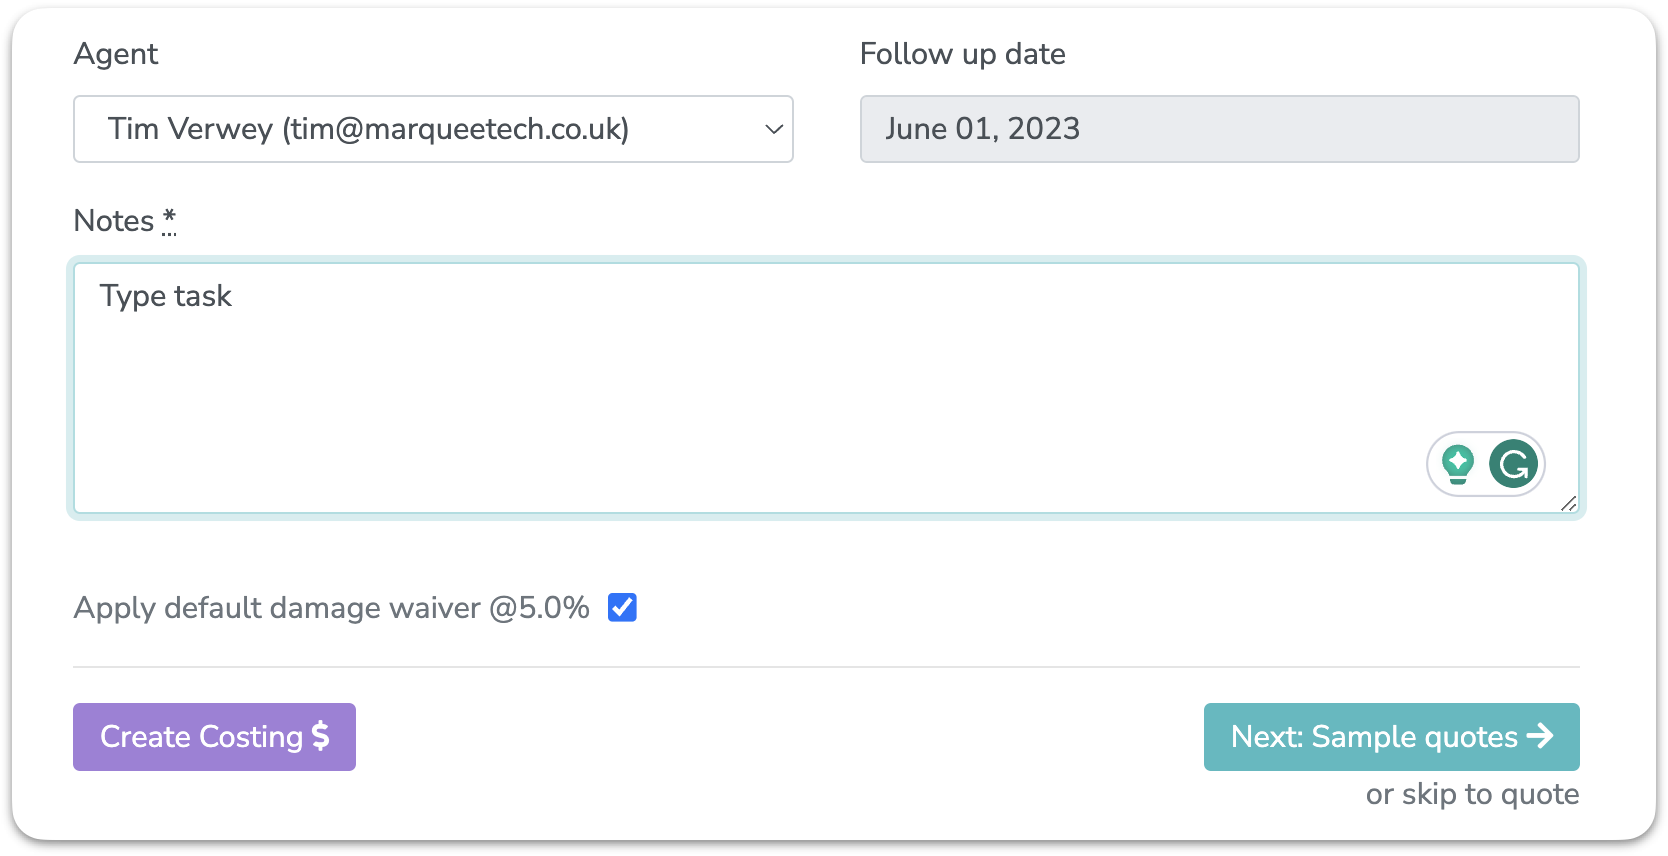
Task: Expand the Agent dropdown chevron
Action: click(x=773, y=129)
